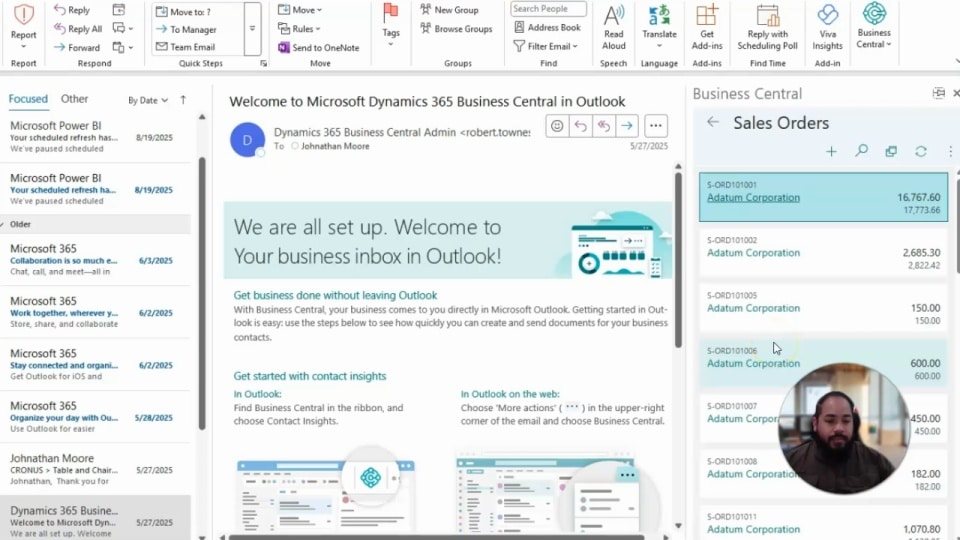The width and height of the screenshot is (960, 540).
Task: Go back using the Sales Orders arrow
Action: (x=713, y=122)
